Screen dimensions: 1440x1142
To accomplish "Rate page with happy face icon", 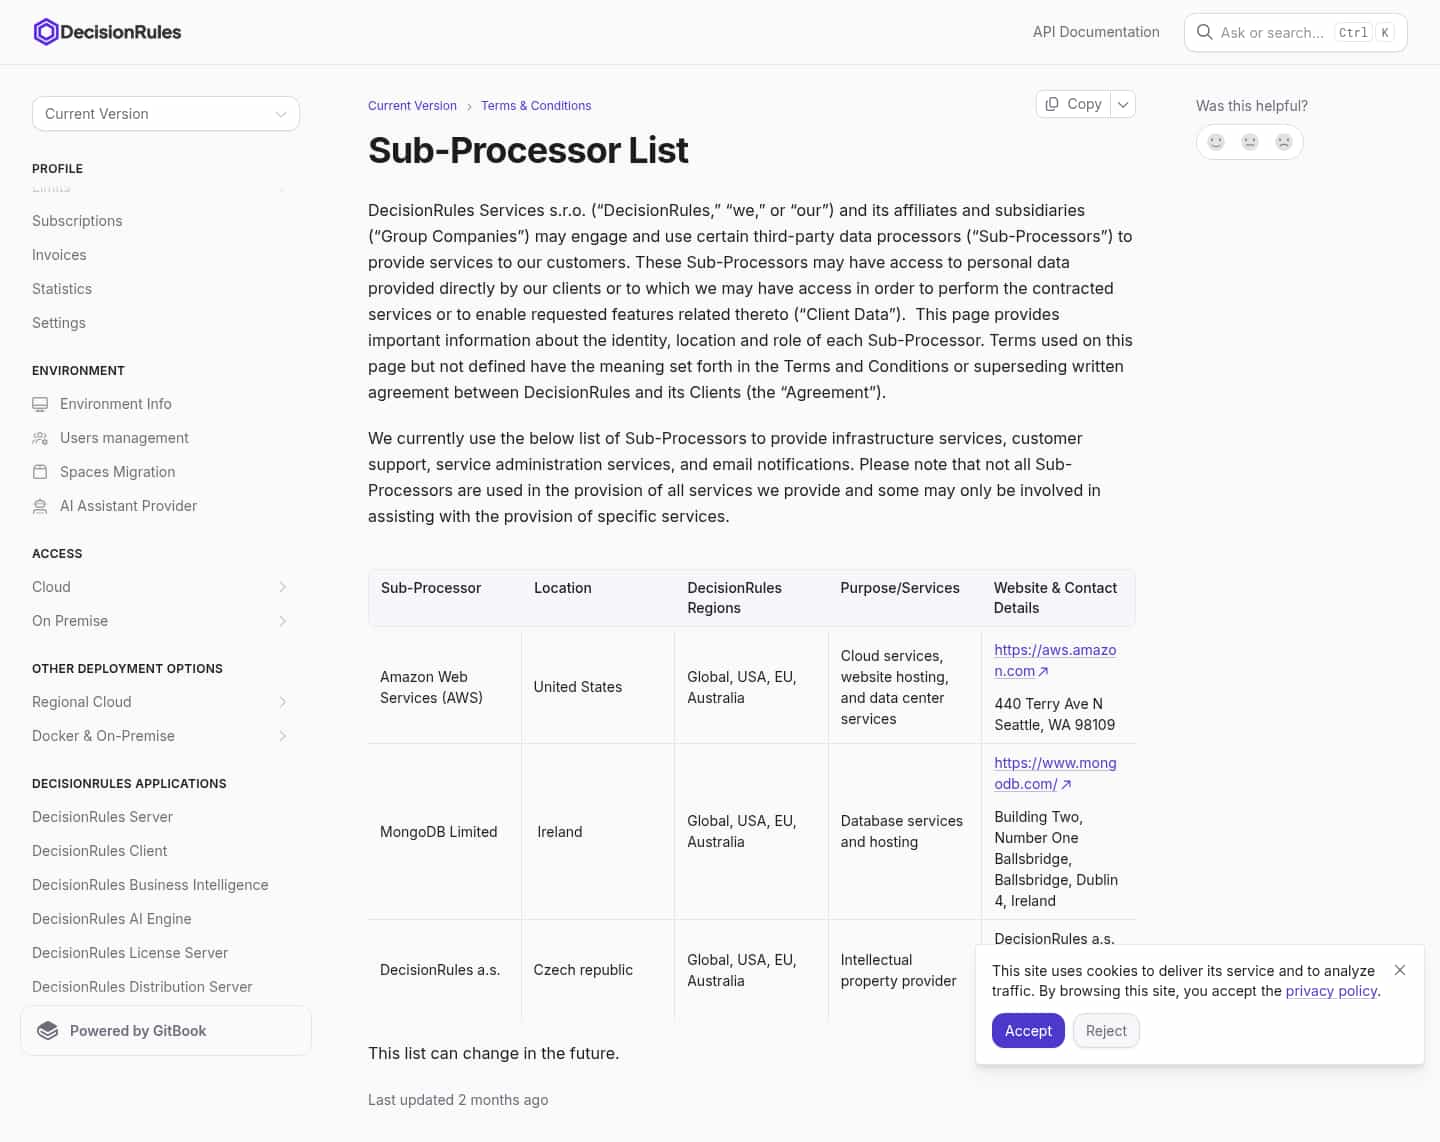I will tap(1216, 142).
